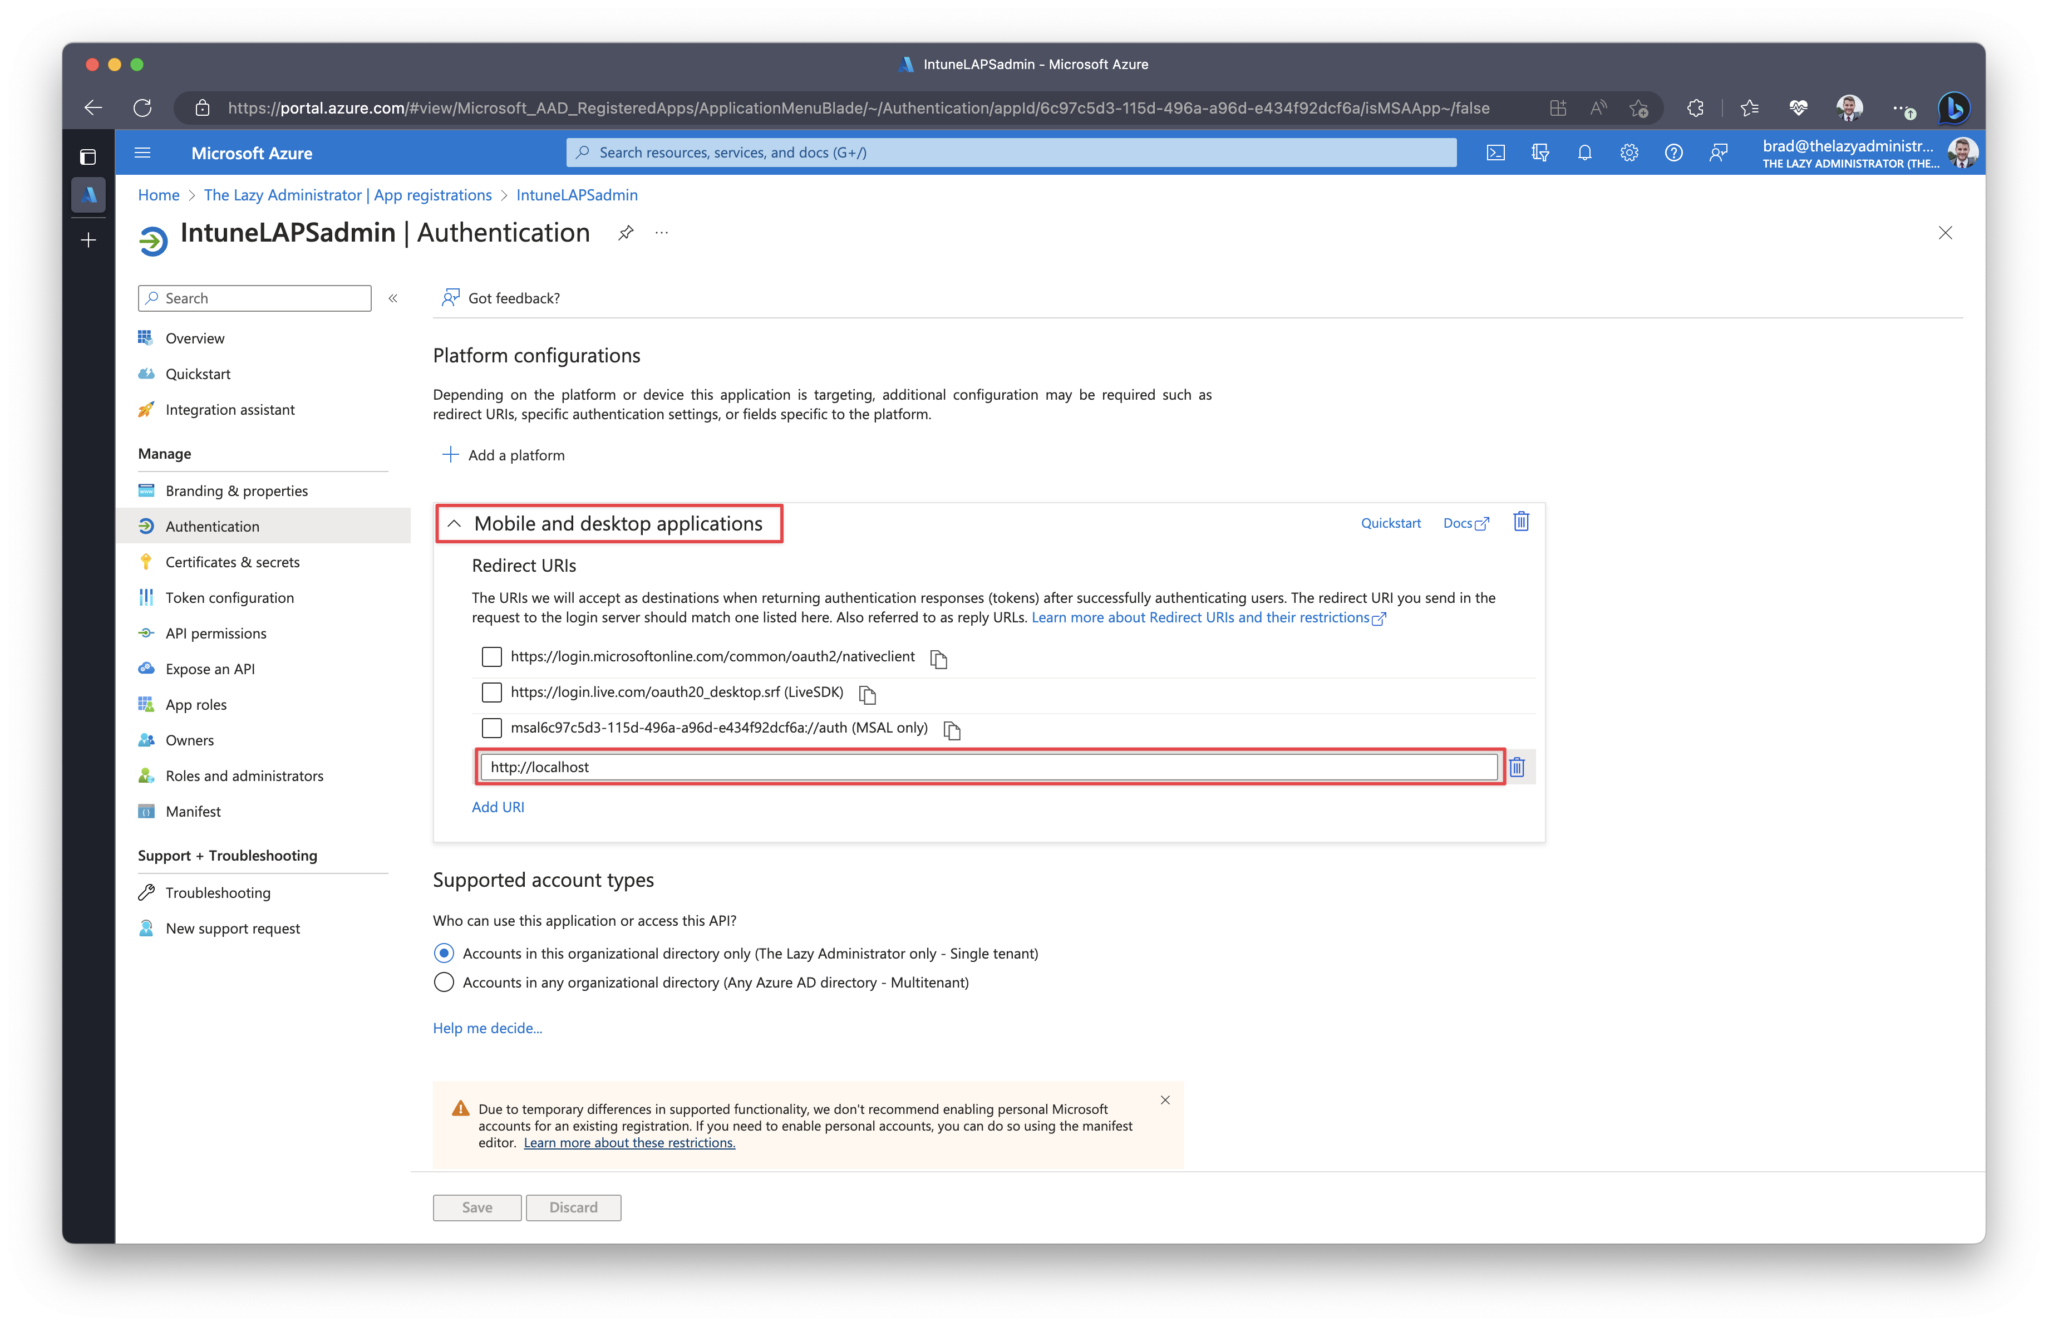Pin the Authentication blade
This screenshot has height=1326, width=2048.
(625, 233)
